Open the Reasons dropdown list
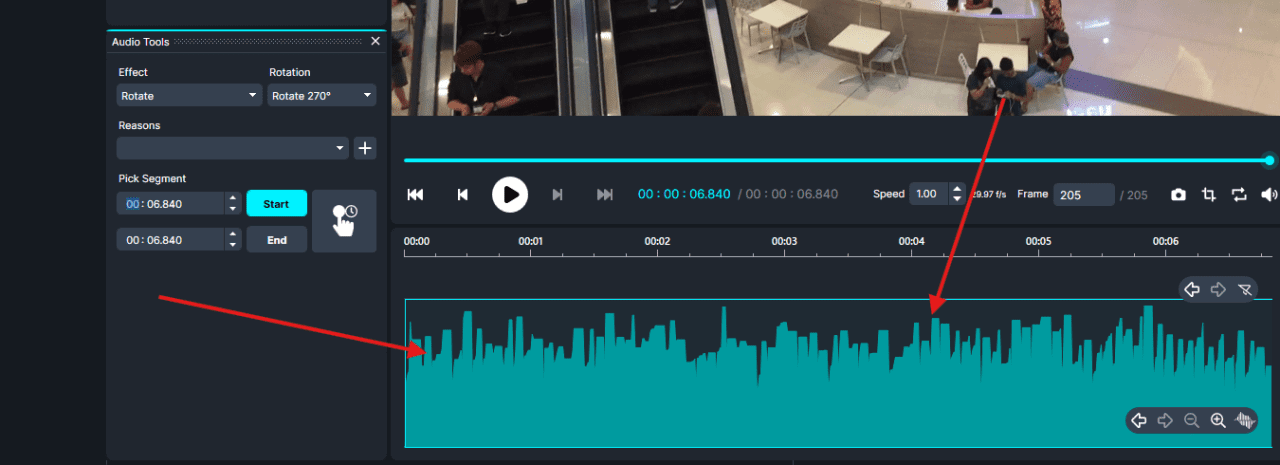 (232, 148)
